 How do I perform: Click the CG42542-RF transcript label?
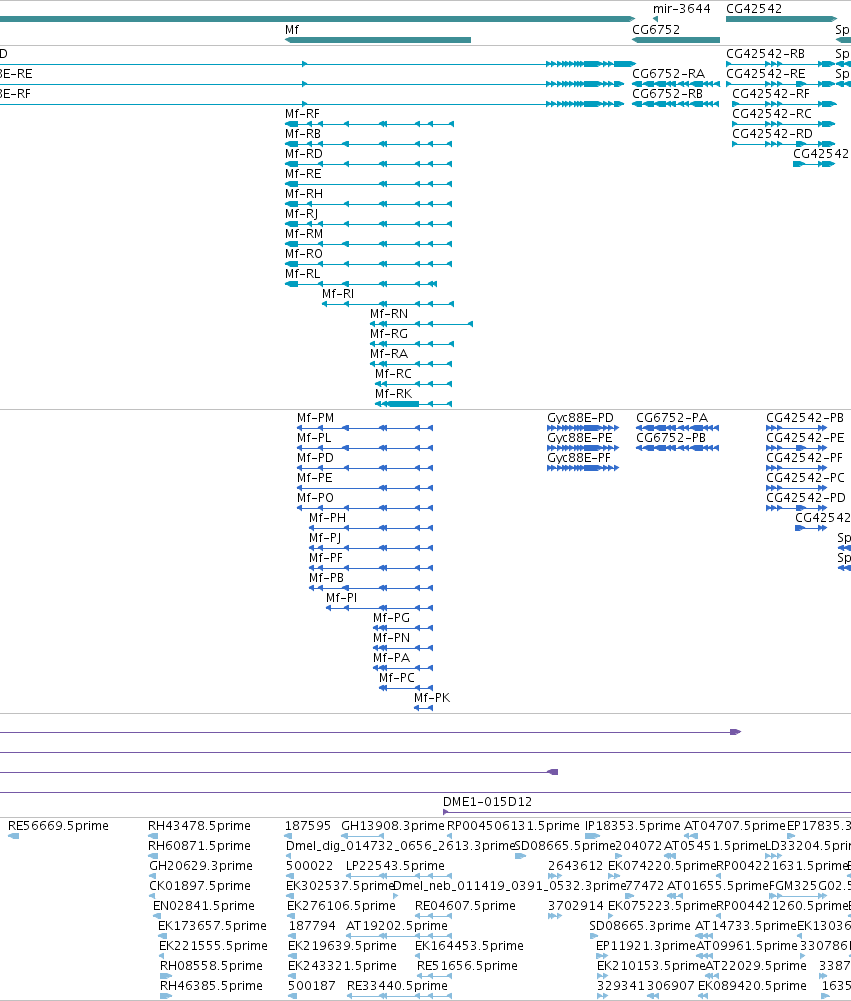coord(771,94)
